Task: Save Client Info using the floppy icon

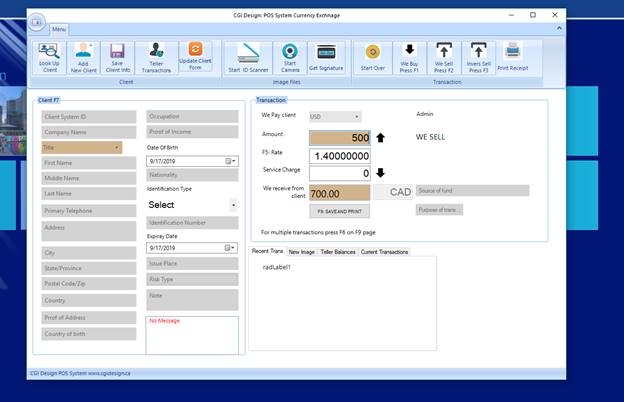Action: pos(118,57)
